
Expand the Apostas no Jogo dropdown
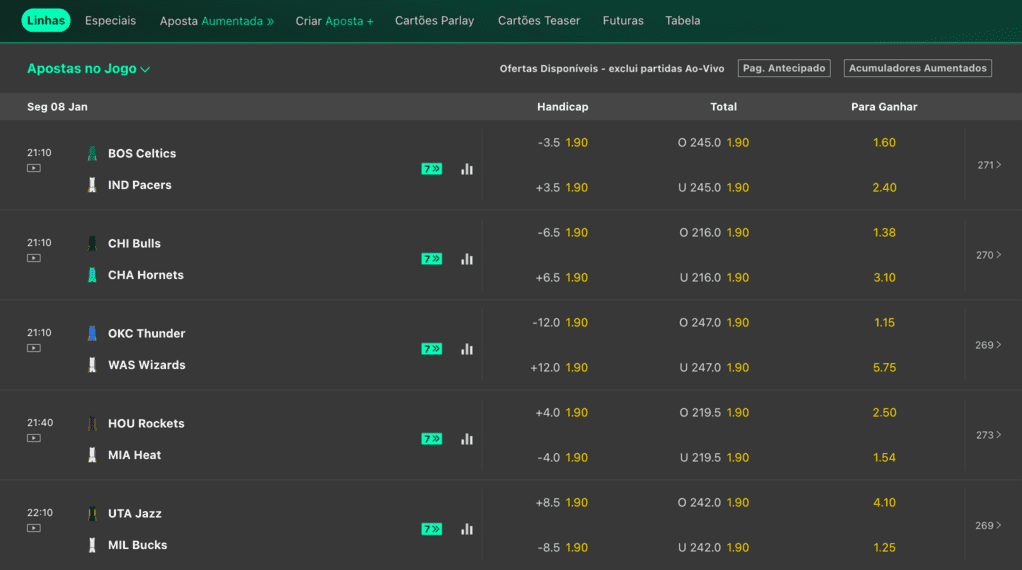89,68
